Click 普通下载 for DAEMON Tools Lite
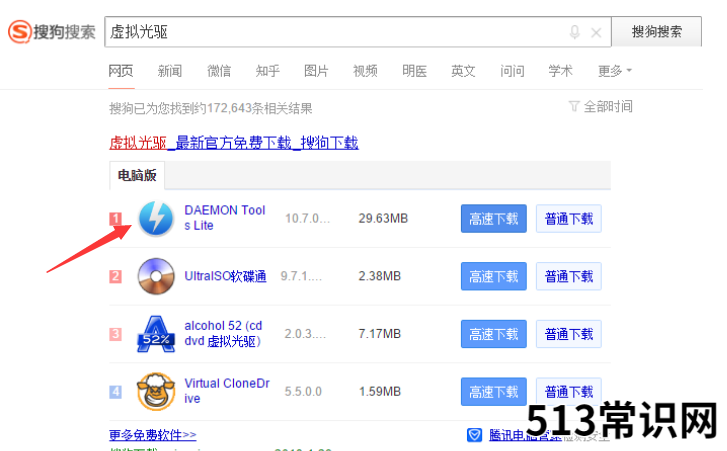 pyautogui.click(x=569, y=218)
